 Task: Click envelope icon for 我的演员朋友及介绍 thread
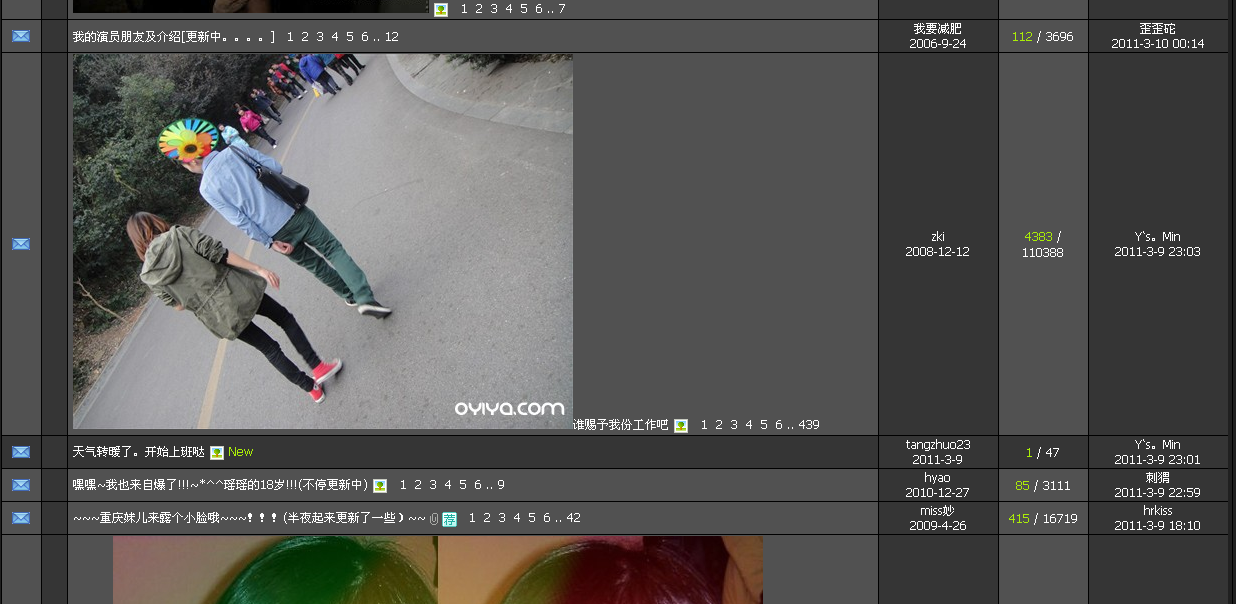pos(20,36)
